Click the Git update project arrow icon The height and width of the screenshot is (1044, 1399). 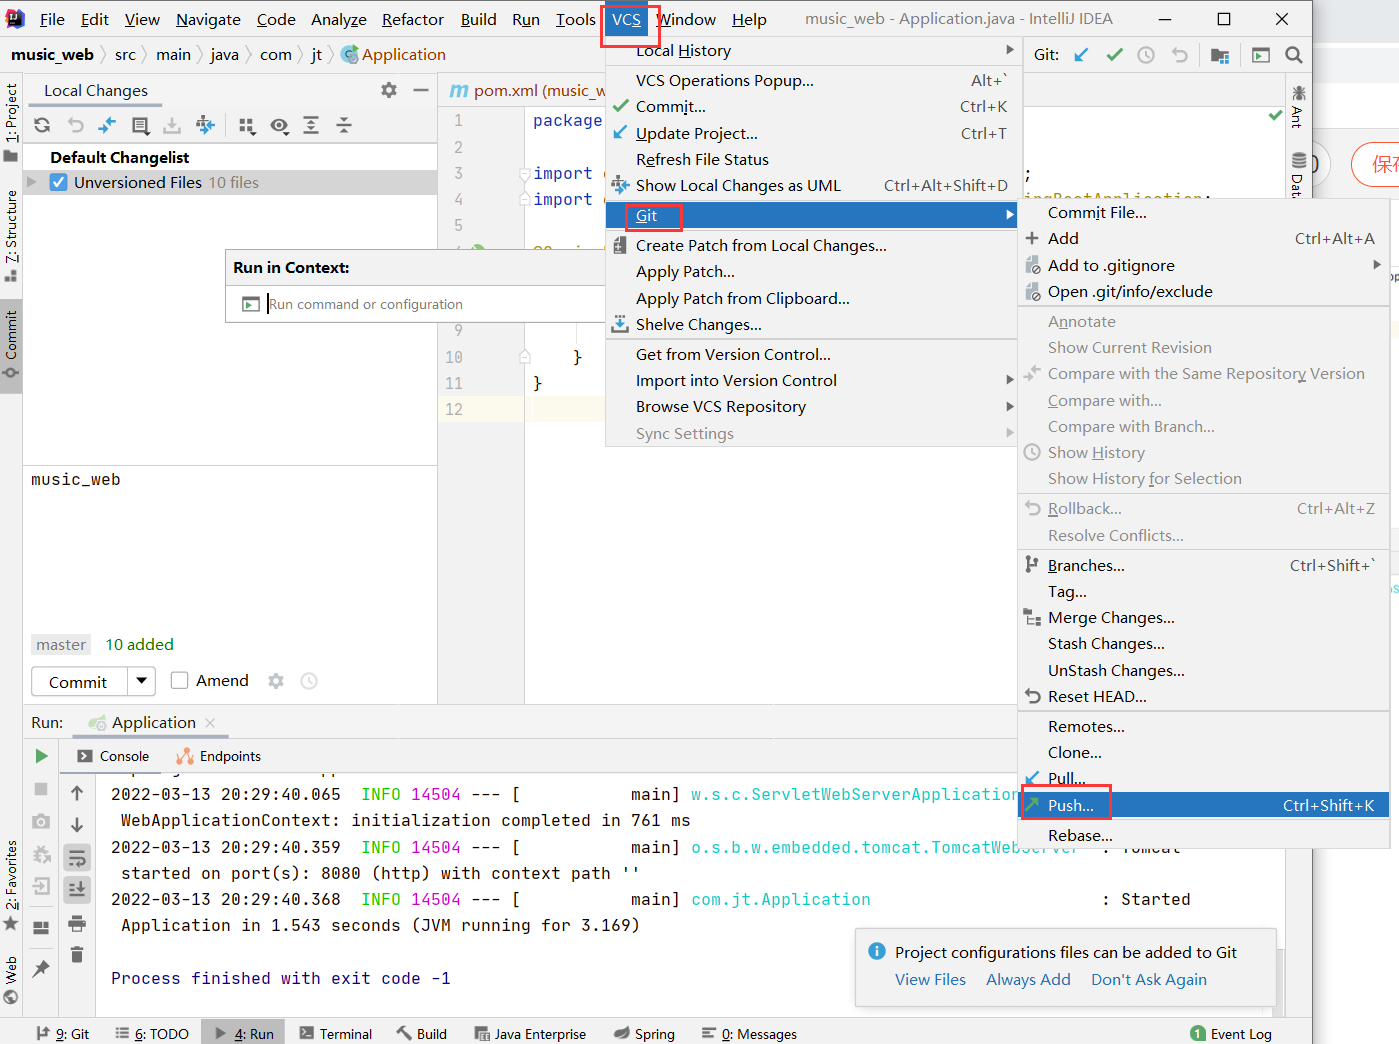1081,55
